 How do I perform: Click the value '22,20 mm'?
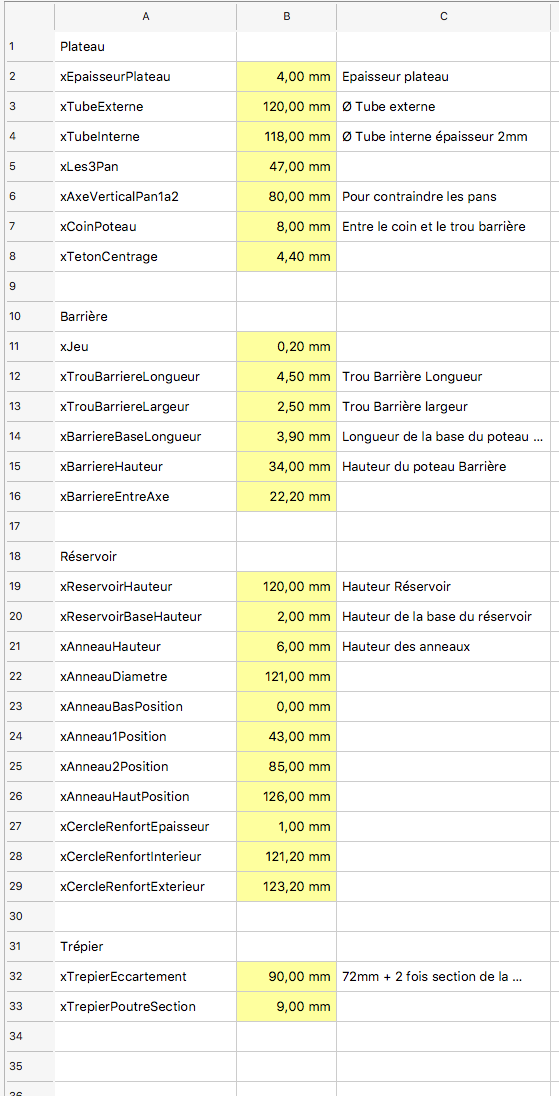coord(286,496)
